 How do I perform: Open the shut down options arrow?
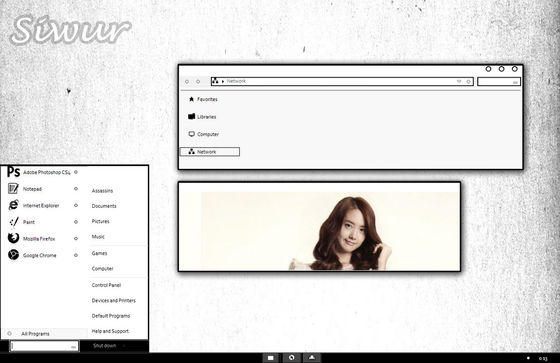point(124,345)
